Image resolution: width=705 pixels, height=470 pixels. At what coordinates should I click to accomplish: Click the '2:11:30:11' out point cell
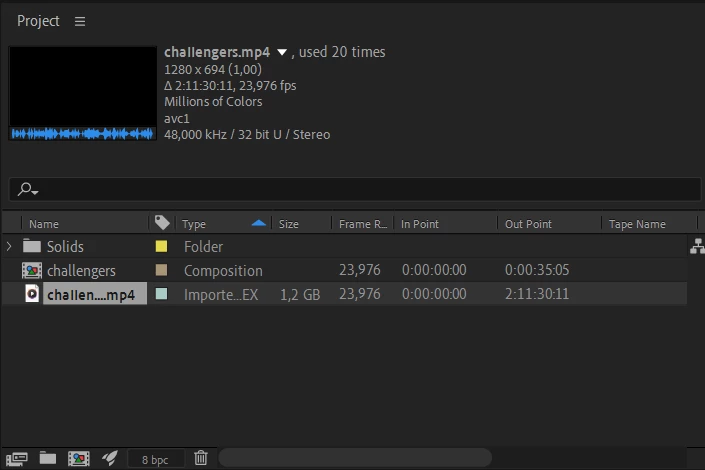[537, 294]
